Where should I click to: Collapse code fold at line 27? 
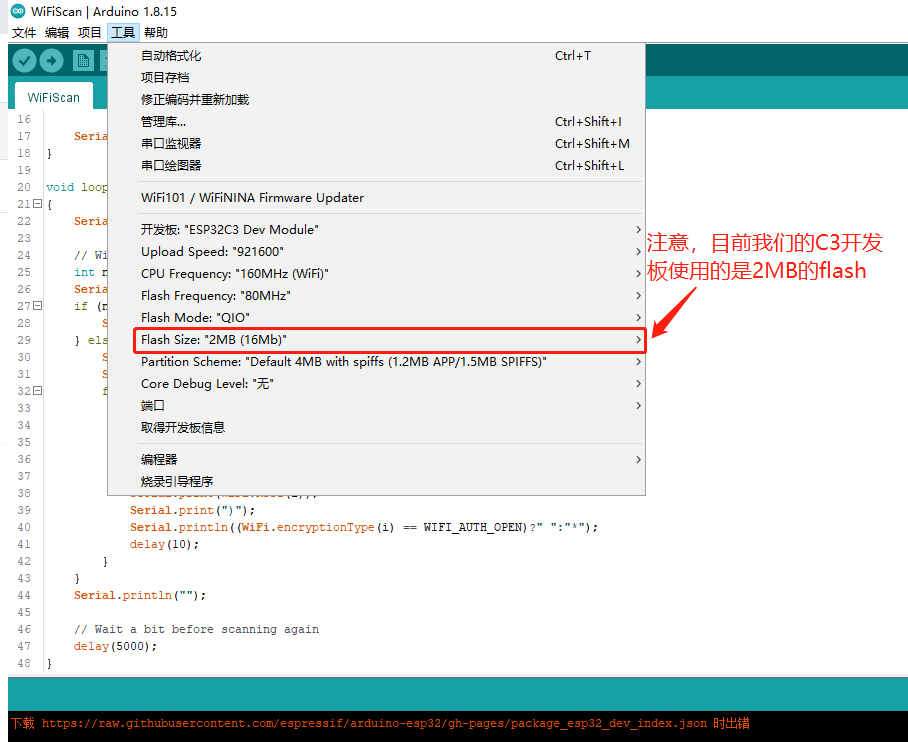[x=38, y=305]
